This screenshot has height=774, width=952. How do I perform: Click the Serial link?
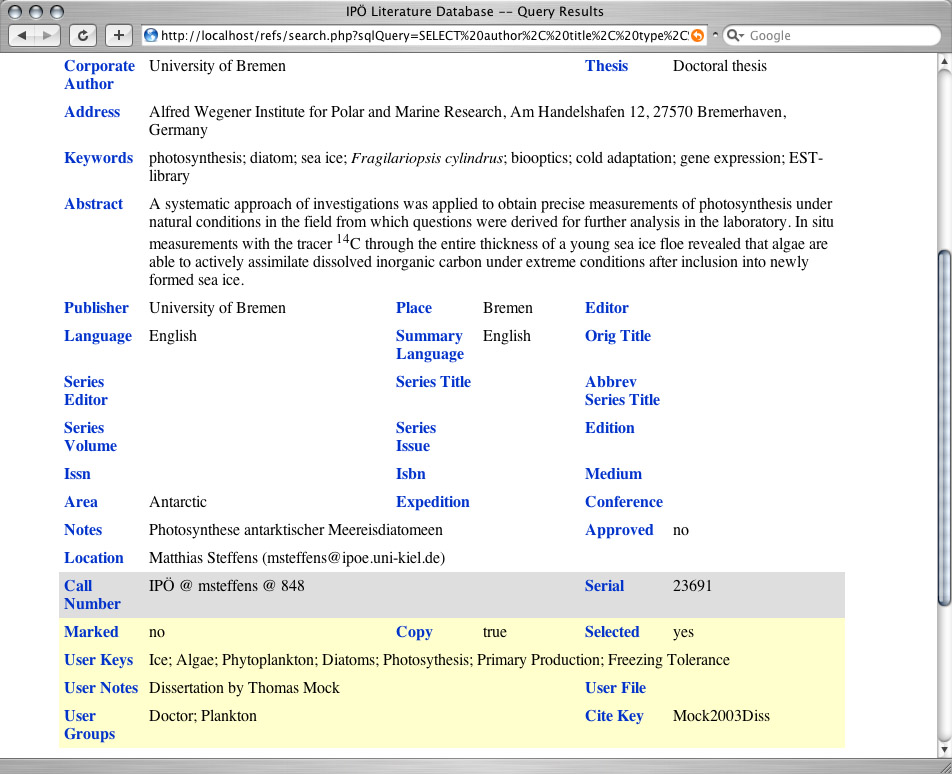(x=604, y=586)
